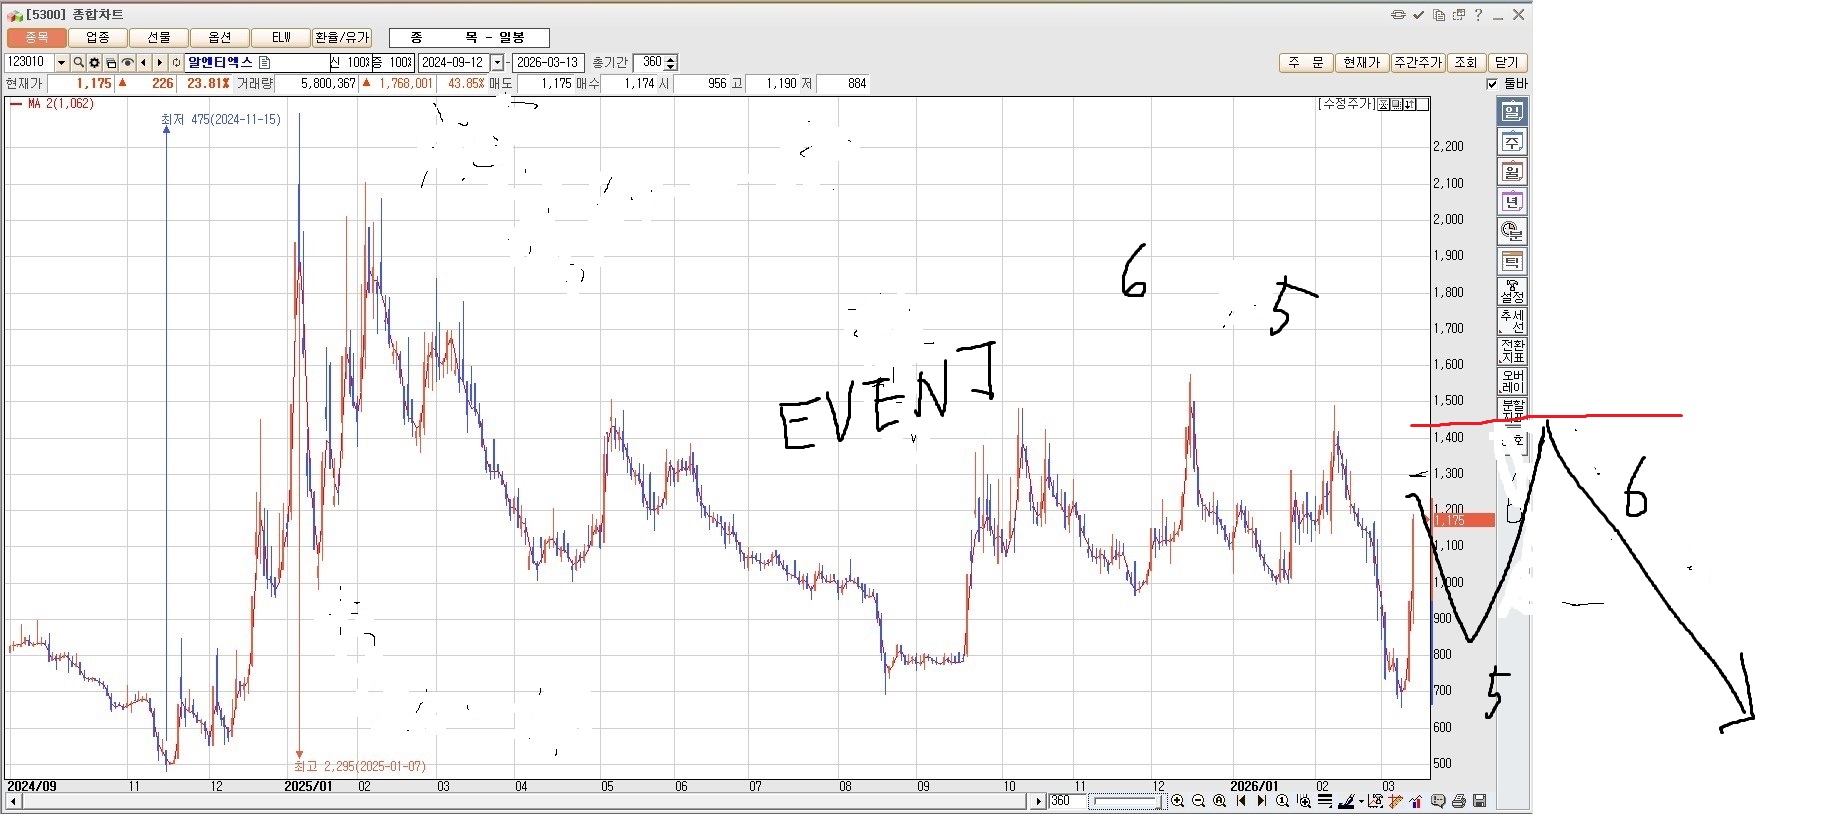
Task: Open the start date 2024-09-12 dropdown
Action: coord(497,63)
